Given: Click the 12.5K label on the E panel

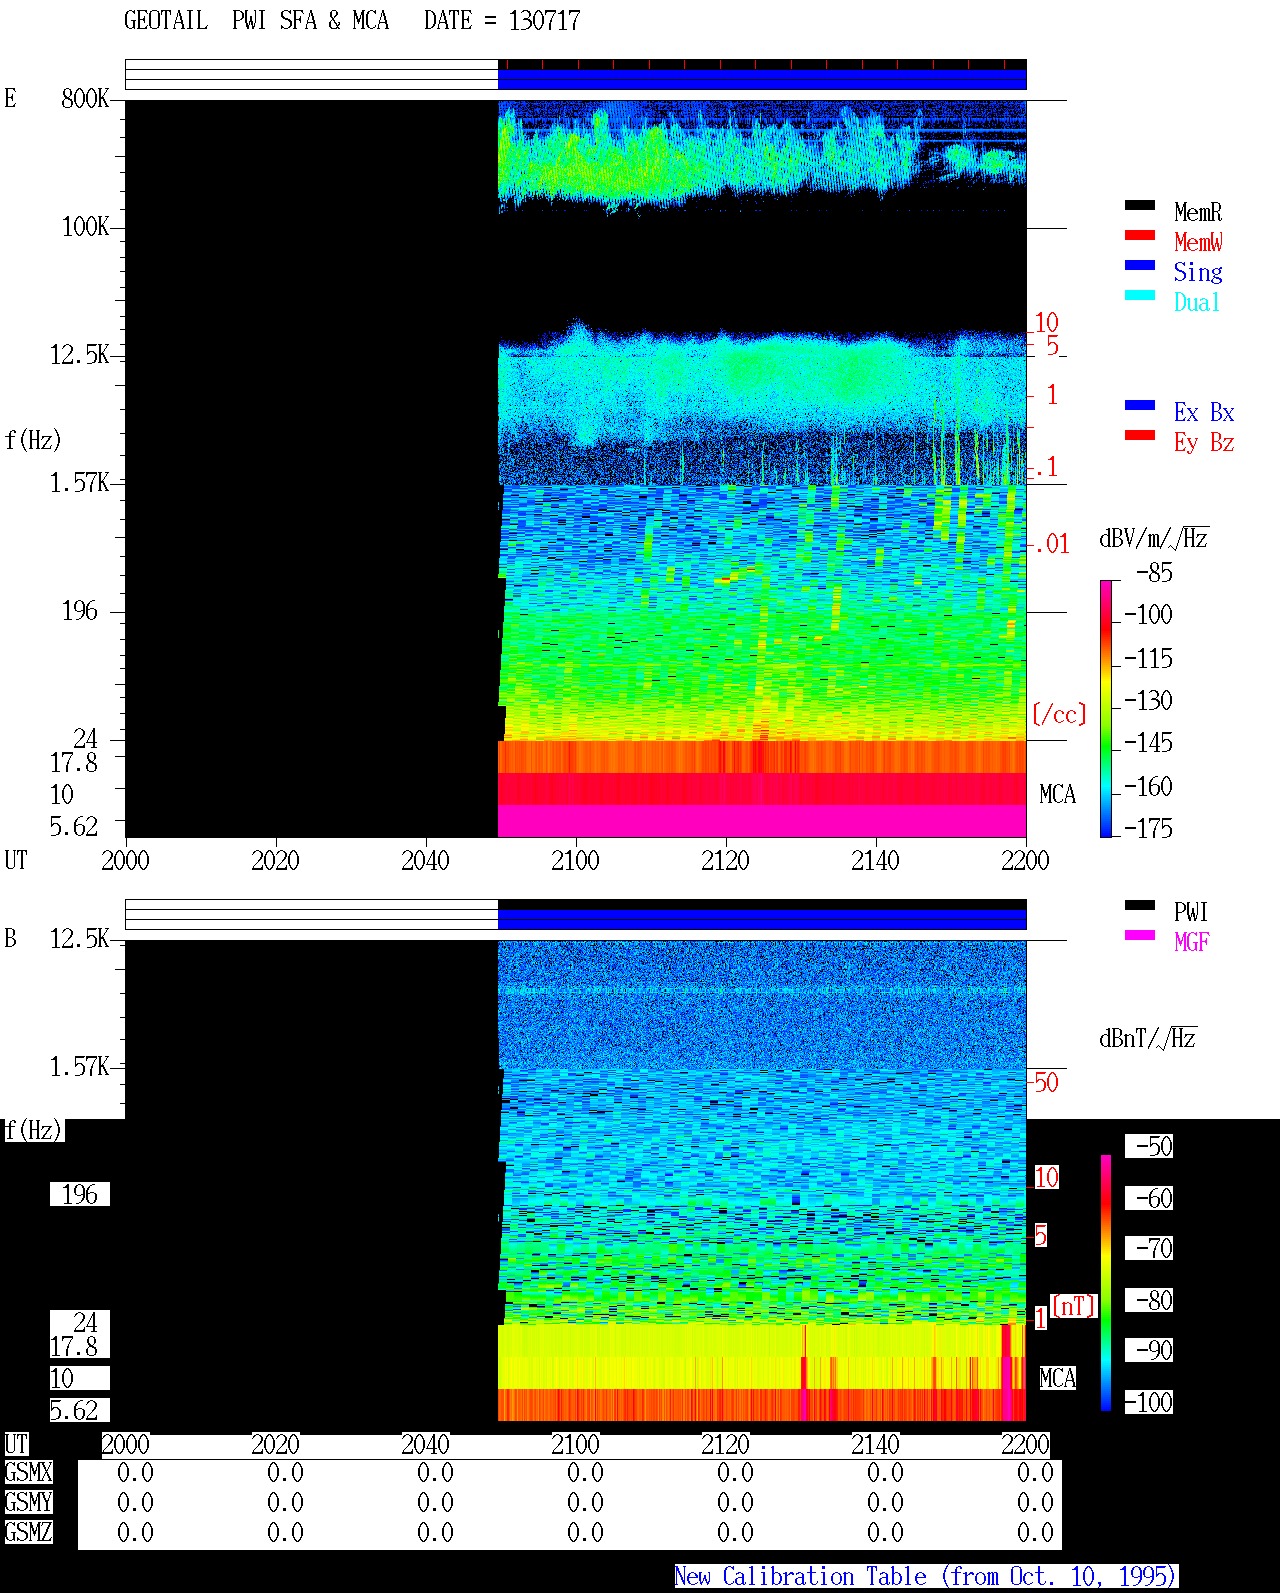Looking at the screenshot, I should 79,355.
